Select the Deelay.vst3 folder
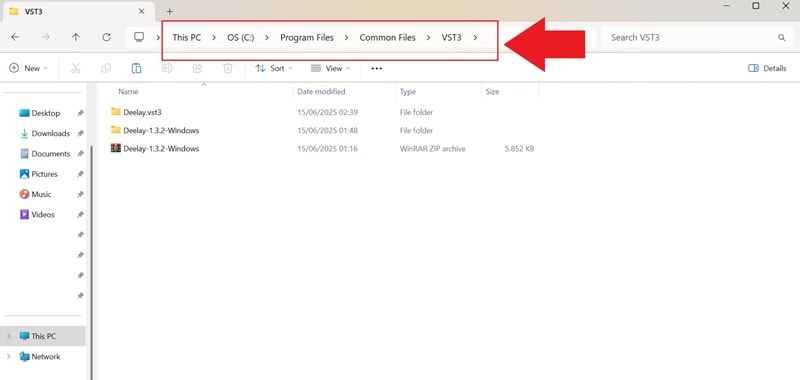This screenshot has height=380, width=800. coord(142,112)
